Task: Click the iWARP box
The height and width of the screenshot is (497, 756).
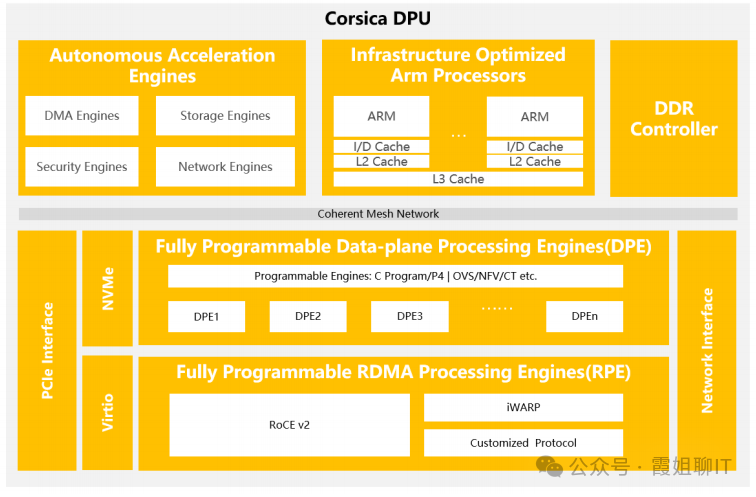Action: (x=524, y=407)
